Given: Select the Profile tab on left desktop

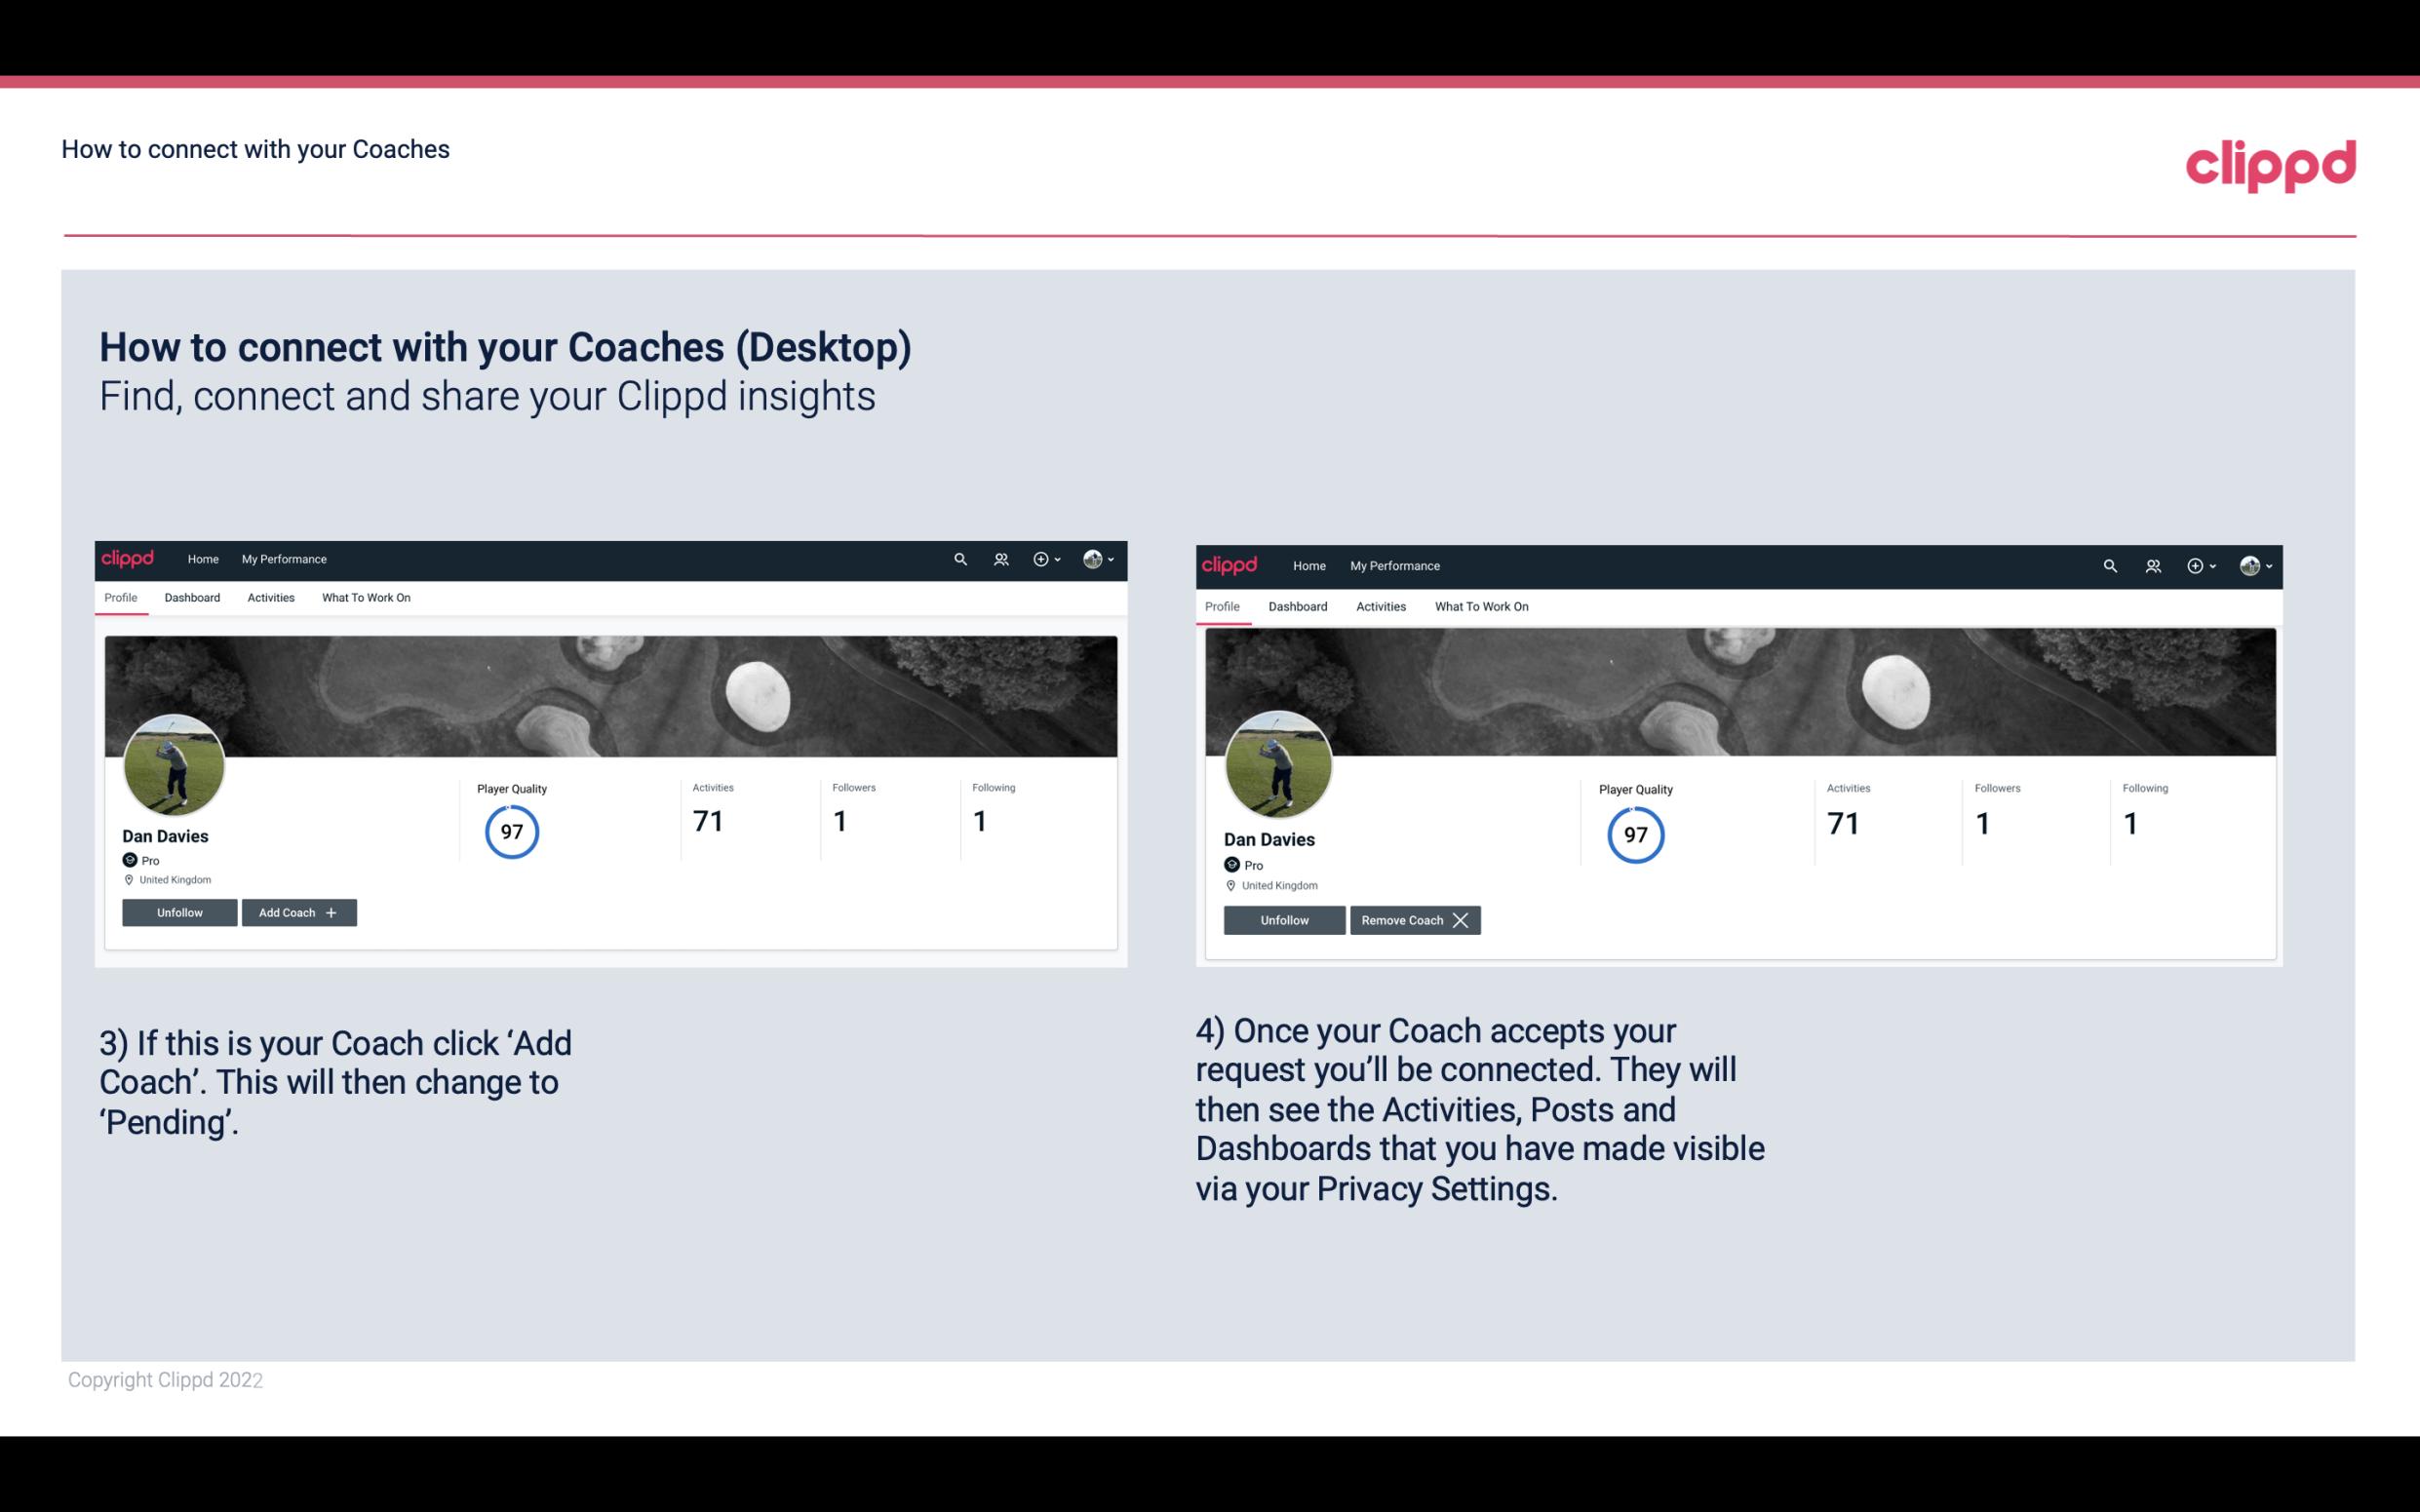Looking at the screenshot, I should tap(120, 598).
